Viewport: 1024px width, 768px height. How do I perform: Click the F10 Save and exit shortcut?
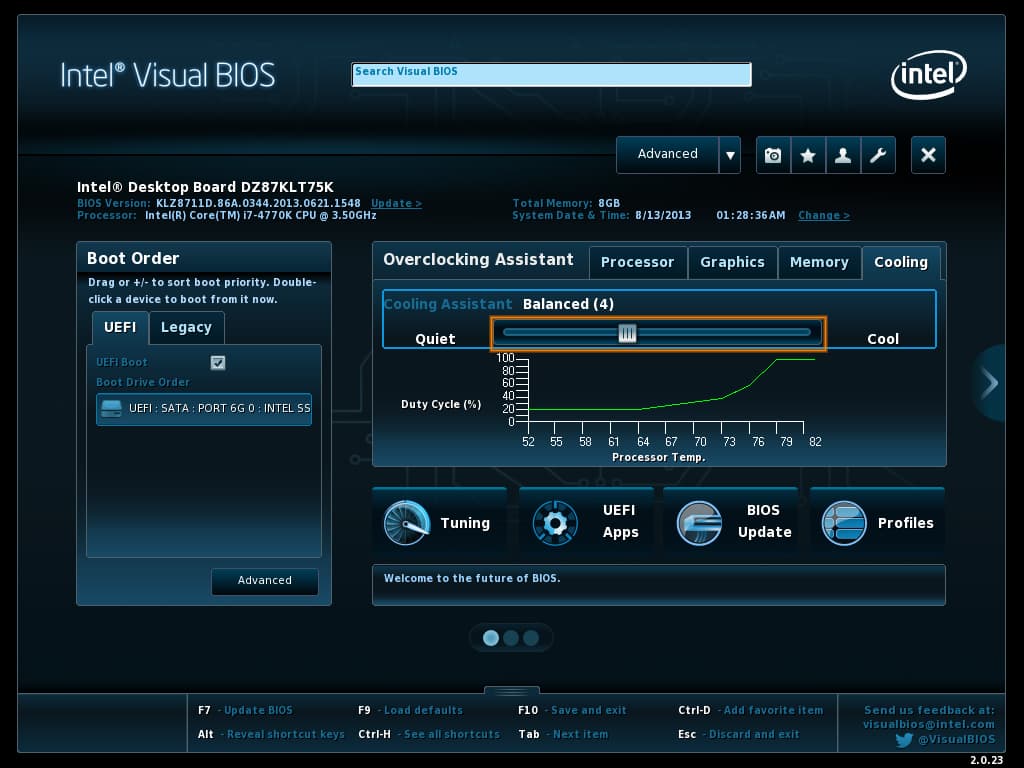(572, 711)
